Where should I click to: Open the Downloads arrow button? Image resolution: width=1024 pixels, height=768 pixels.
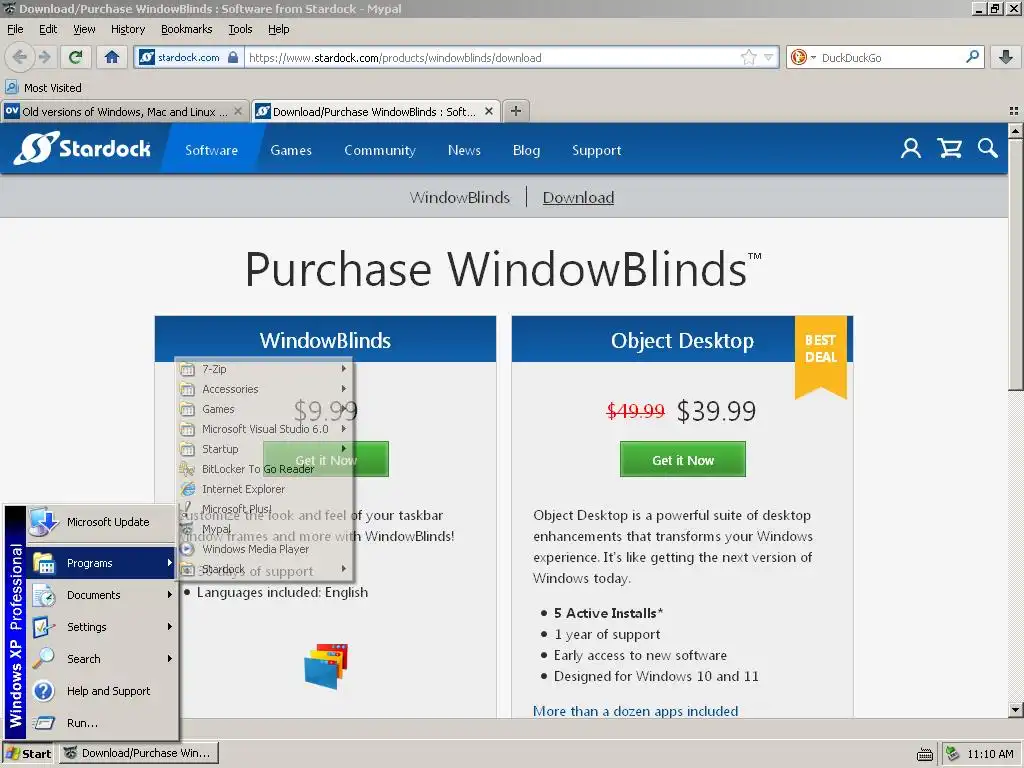coord(1006,57)
